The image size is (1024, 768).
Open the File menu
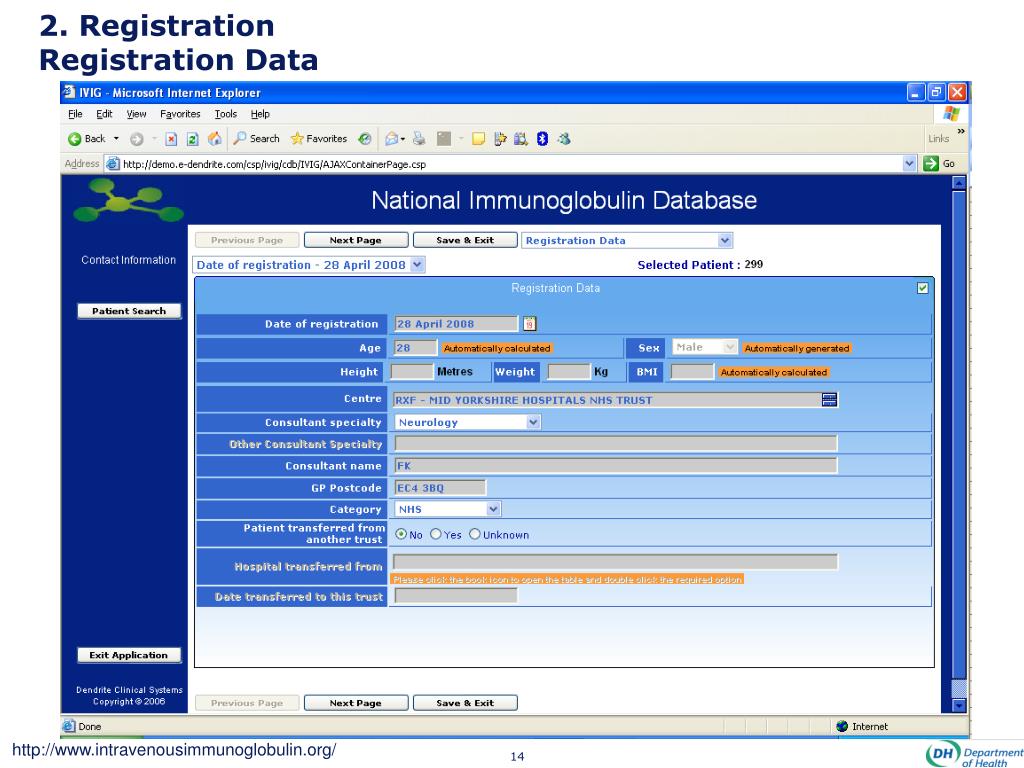pos(75,114)
